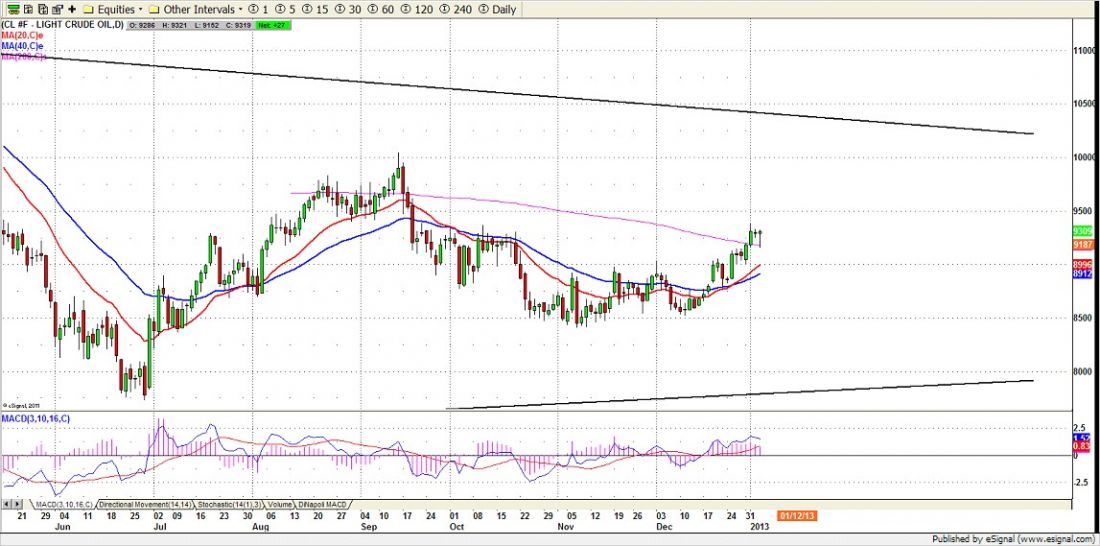Open the Volume study tab

tap(278, 504)
